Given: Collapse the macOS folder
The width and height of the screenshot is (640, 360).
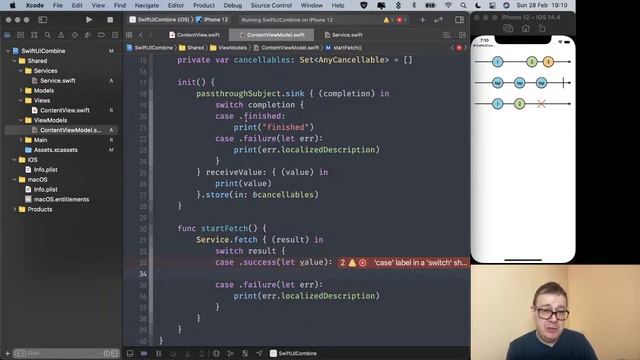Looking at the screenshot, I should [x=14, y=180].
